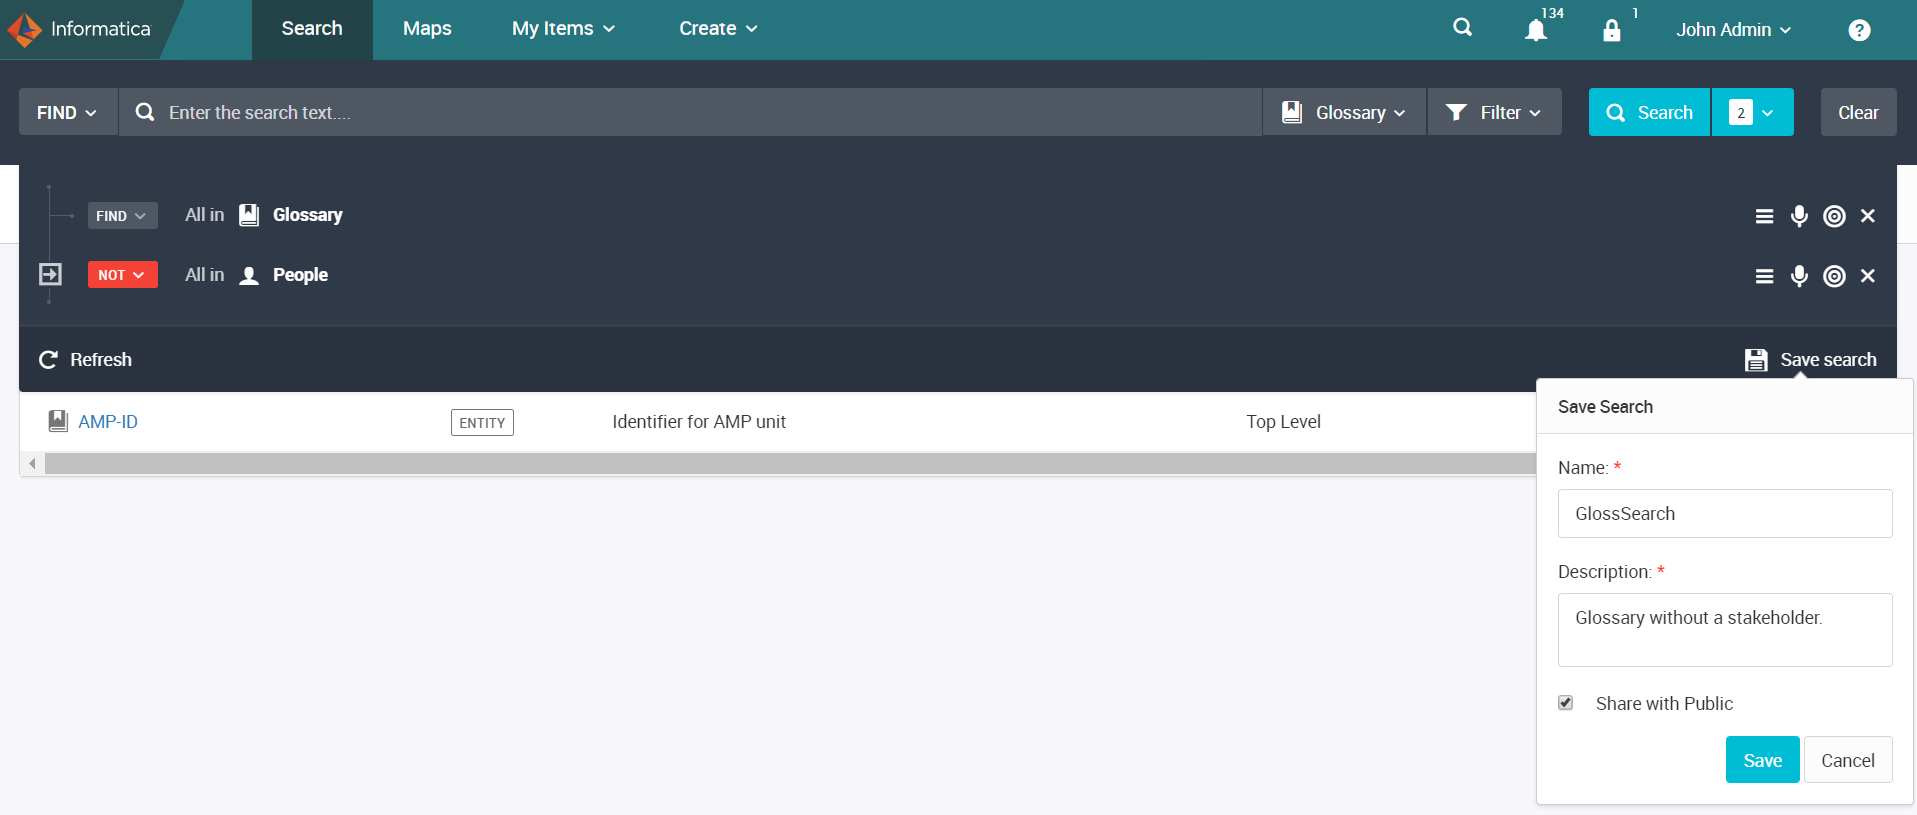The height and width of the screenshot is (815, 1917).
Task: Click the Name field containing GlossSearch
Action: [x=1725, y=513]
